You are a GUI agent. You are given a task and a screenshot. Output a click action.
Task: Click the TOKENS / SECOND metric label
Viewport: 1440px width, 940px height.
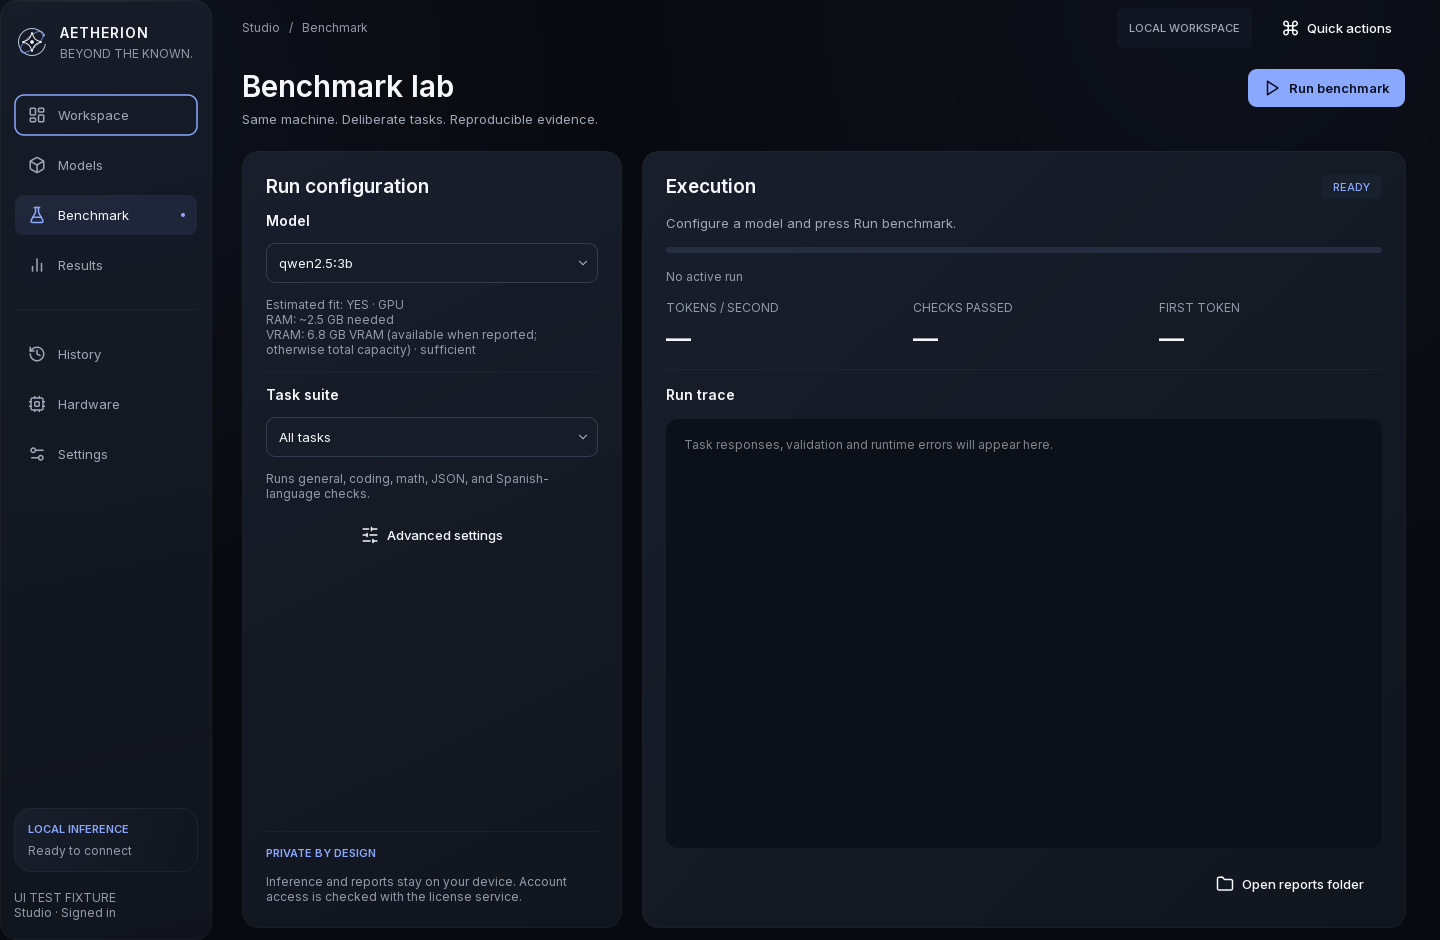tap(722, 308)
